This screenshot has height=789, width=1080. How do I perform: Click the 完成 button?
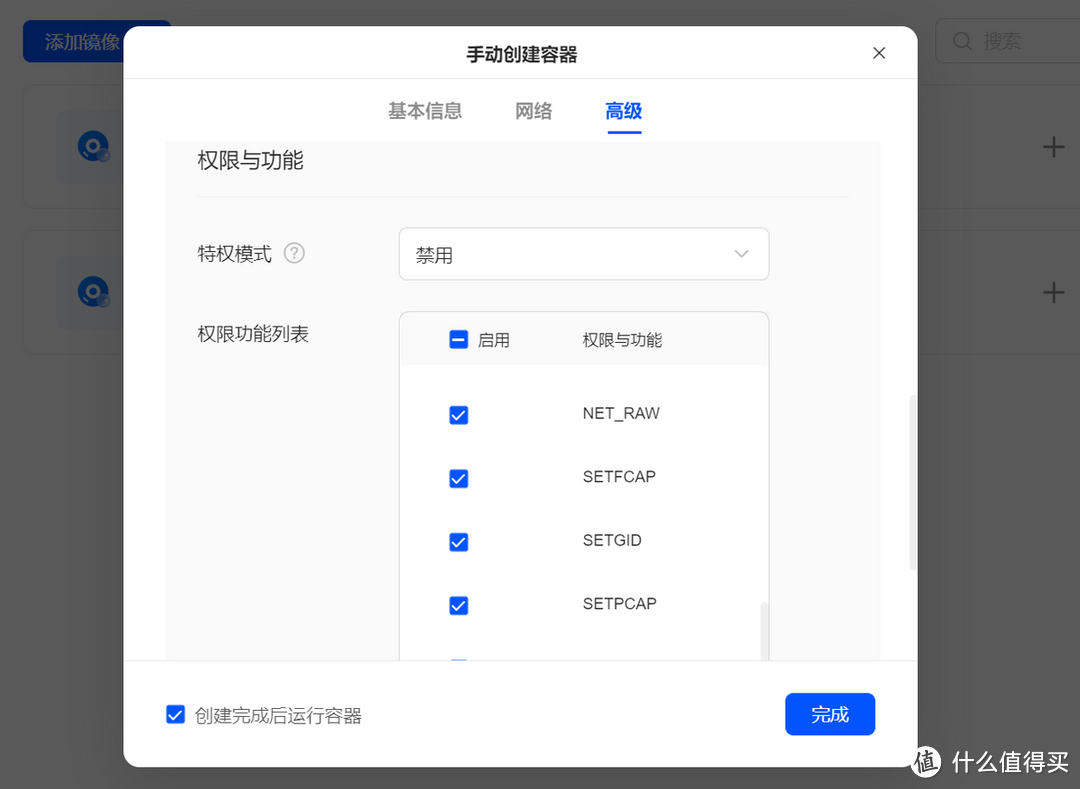tap(830, 714)
